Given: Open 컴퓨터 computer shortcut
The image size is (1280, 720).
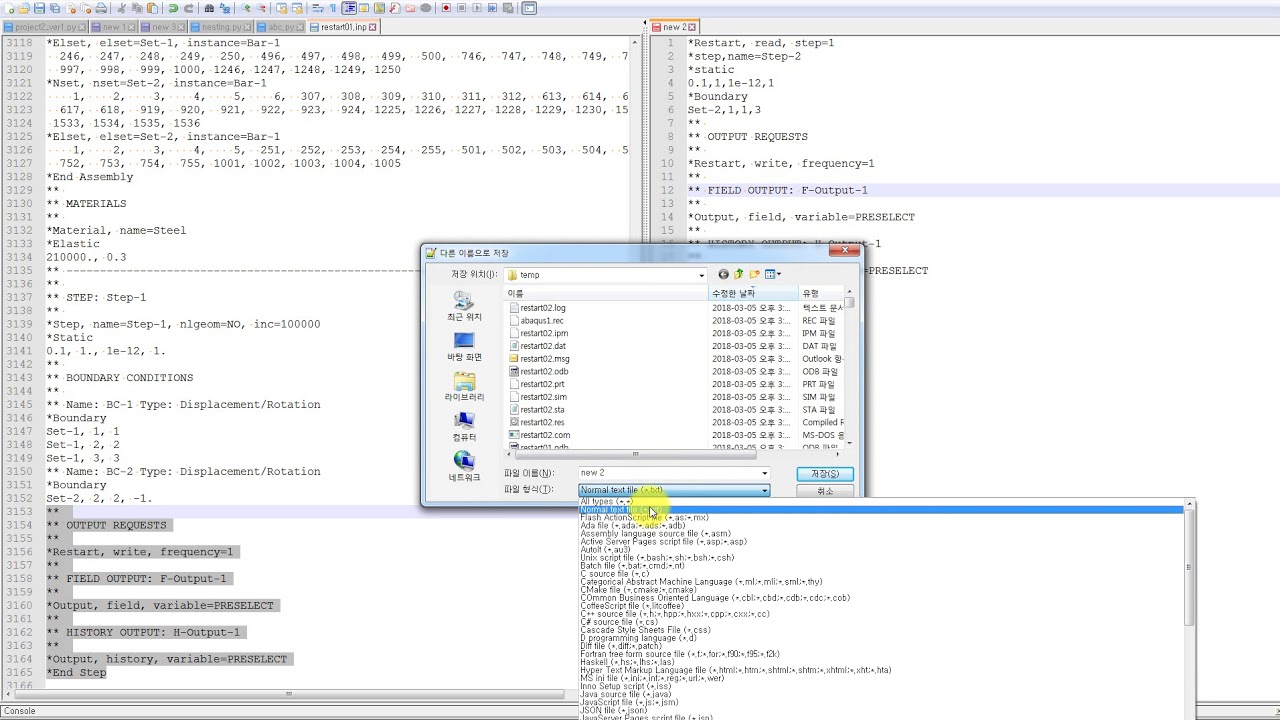Looking at the screenshot, I should coord(464,427).
